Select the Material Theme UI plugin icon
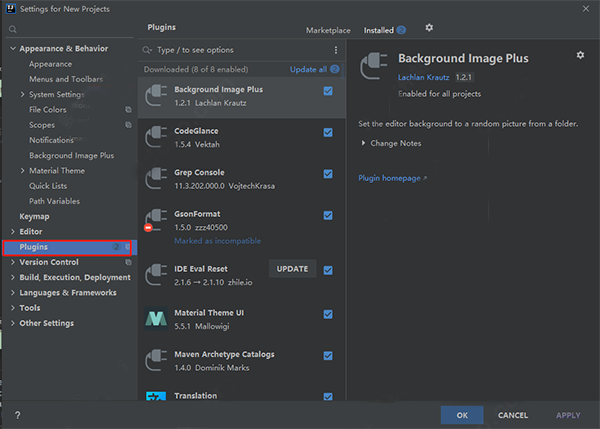This screenshot has width=600, height=429. pyautogui.click(x=155, y=319)
